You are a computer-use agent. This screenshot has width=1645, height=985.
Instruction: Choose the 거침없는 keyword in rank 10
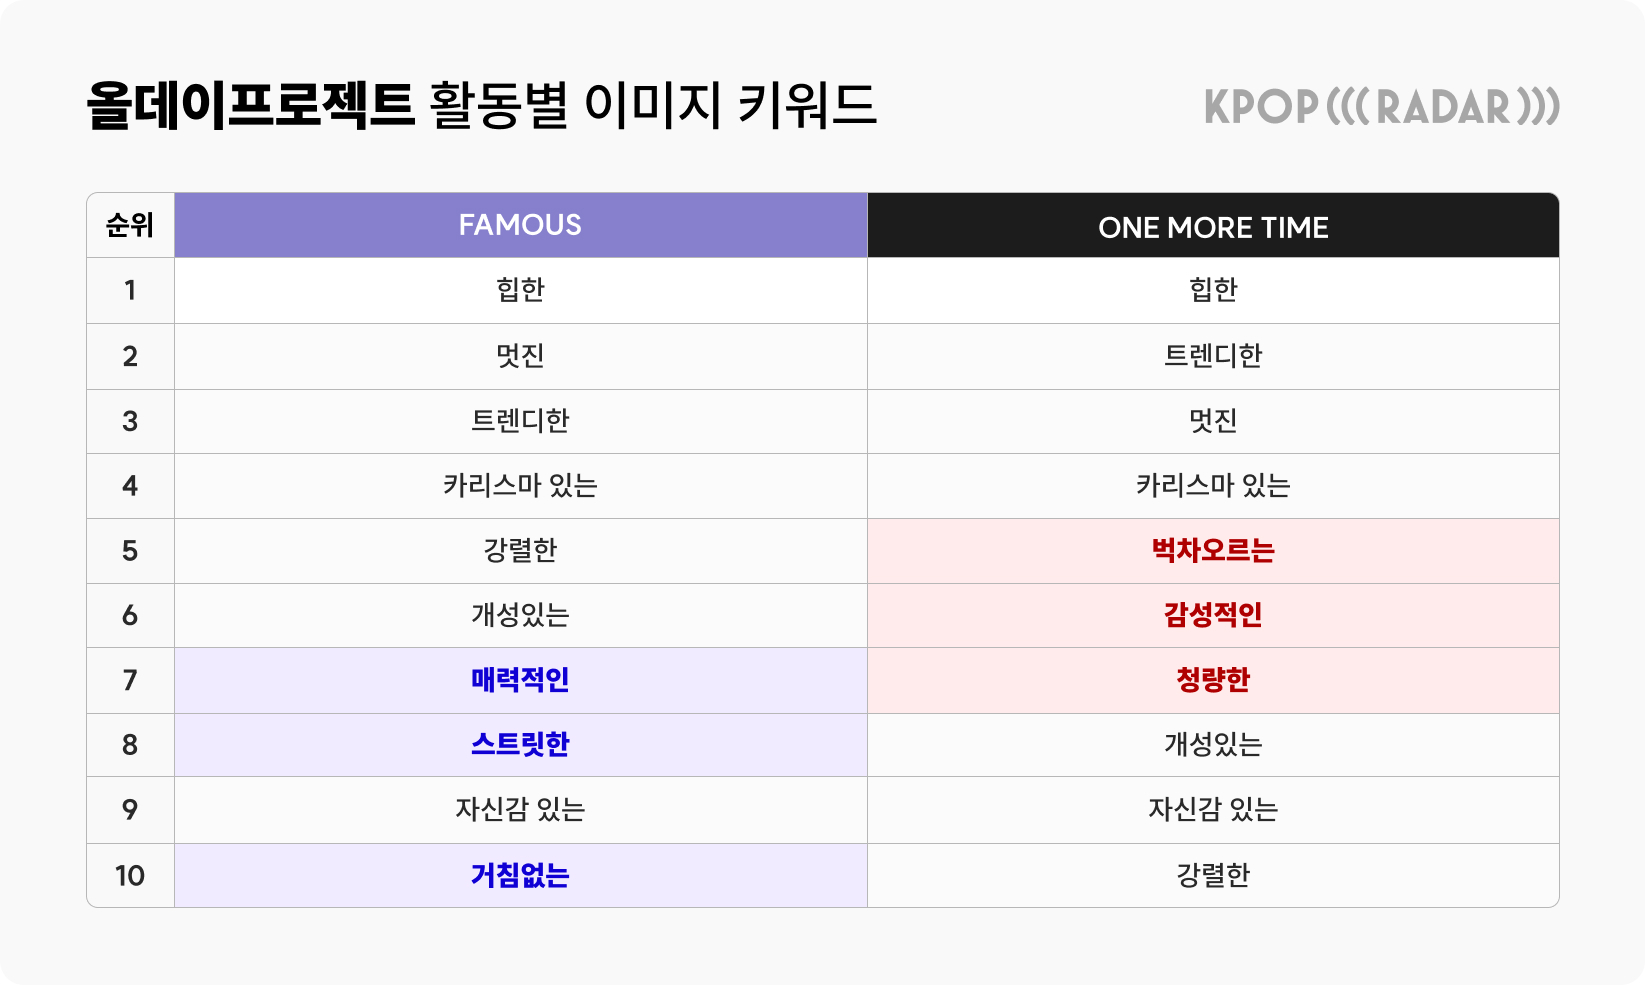(520, 875)
